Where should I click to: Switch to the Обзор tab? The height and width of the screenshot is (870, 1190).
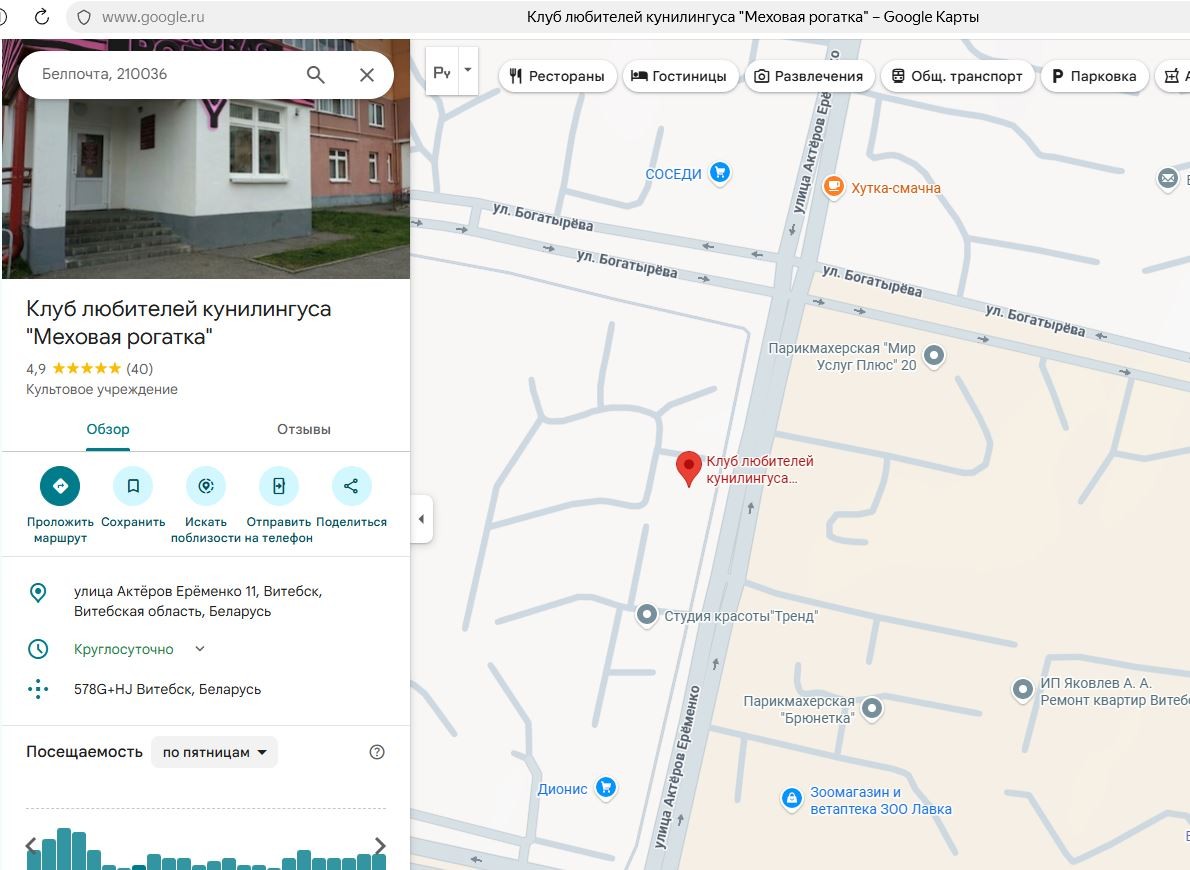tap(108, 430)
